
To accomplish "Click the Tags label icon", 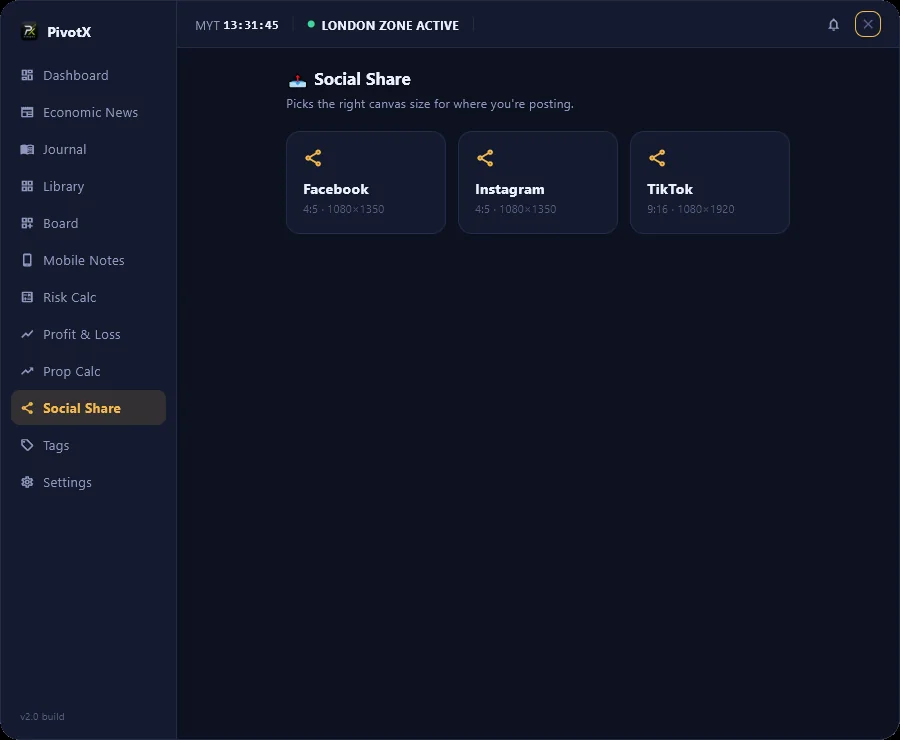I will point(27,445).
